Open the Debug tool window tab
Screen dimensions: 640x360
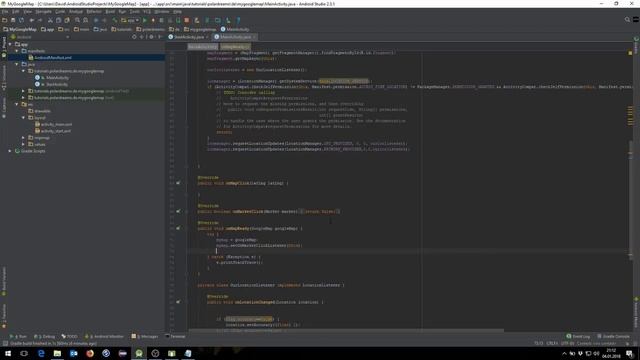(x=44, y=336)
